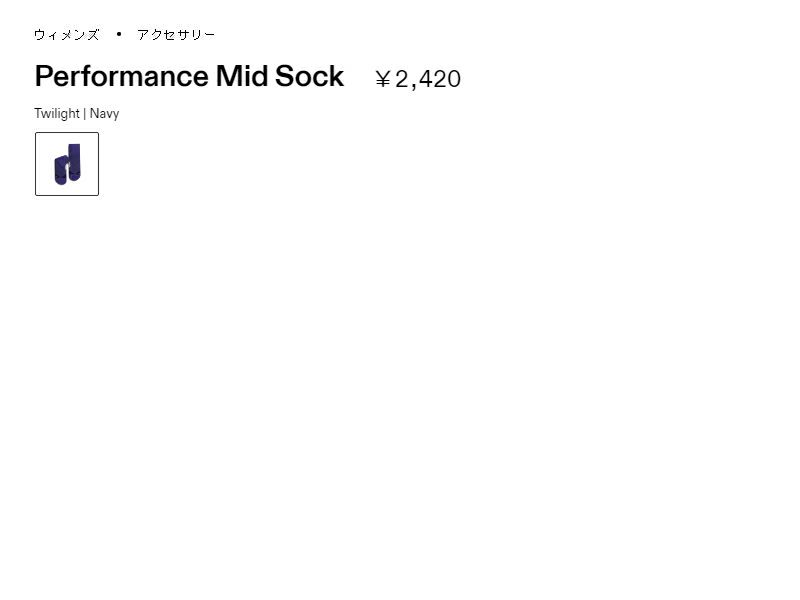Click the ¥2,420 price text
The image size is (800, 600).
click(x=418, y=79)
